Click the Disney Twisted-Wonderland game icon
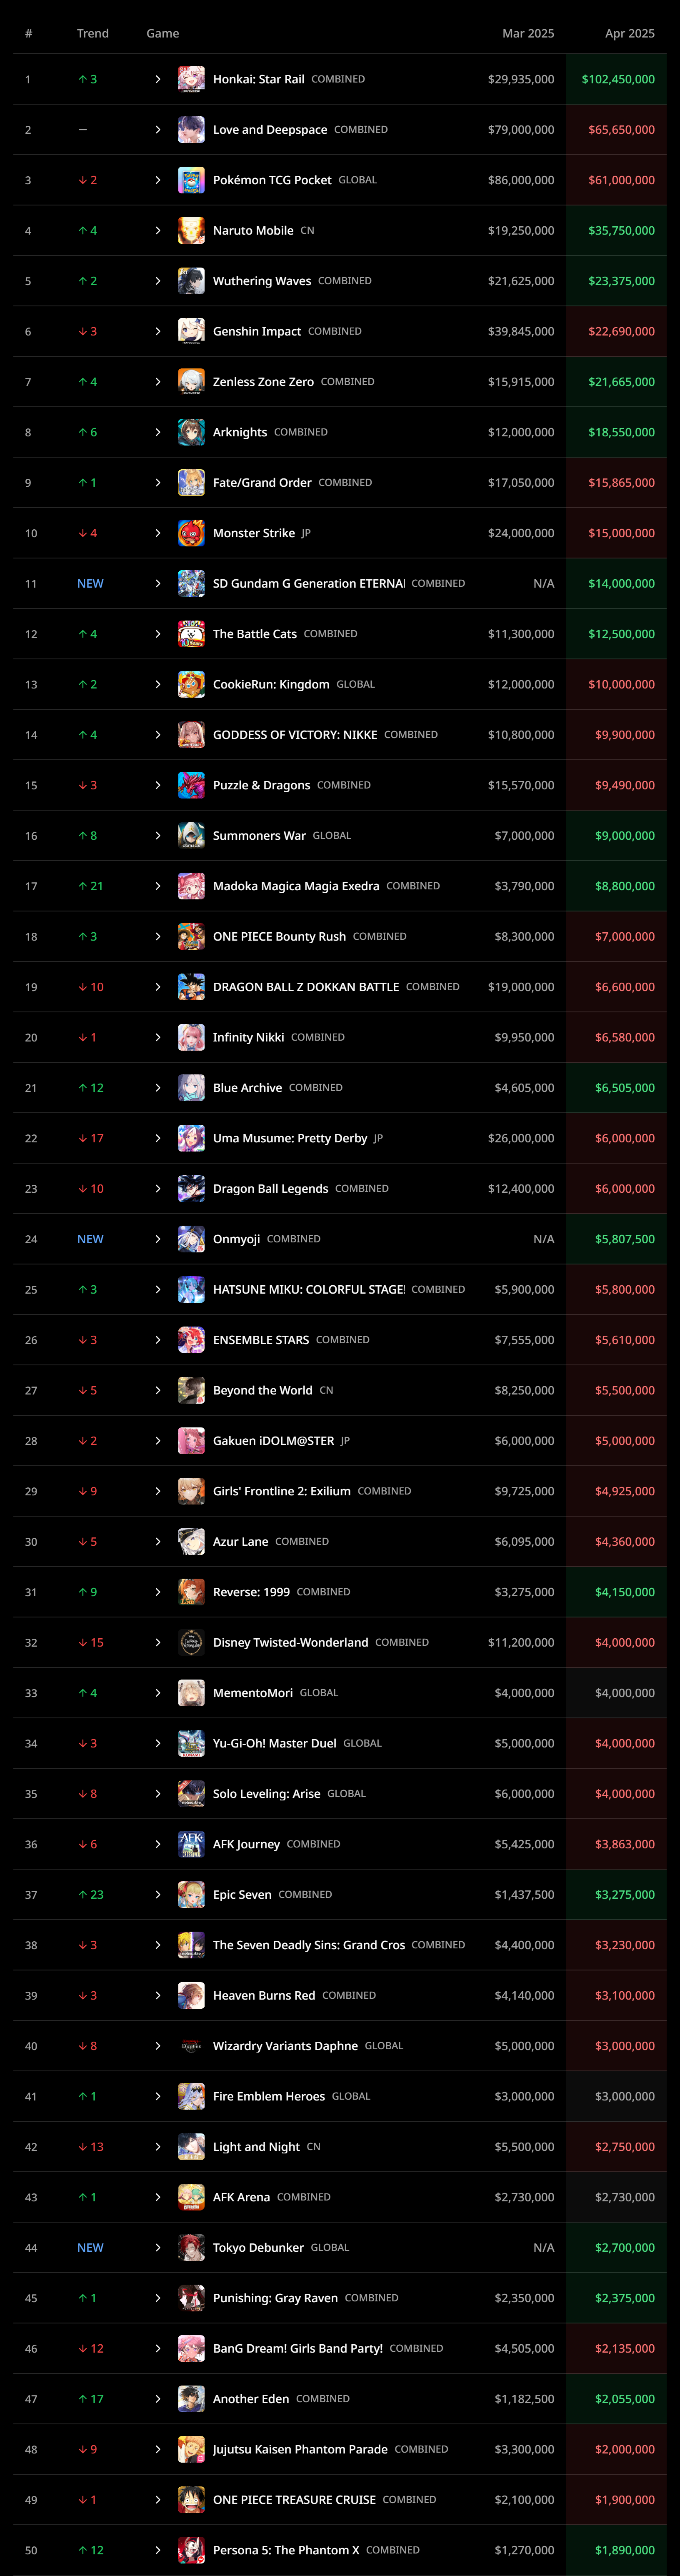This screenshot has width=680, height=2576. coord(191,1642)
